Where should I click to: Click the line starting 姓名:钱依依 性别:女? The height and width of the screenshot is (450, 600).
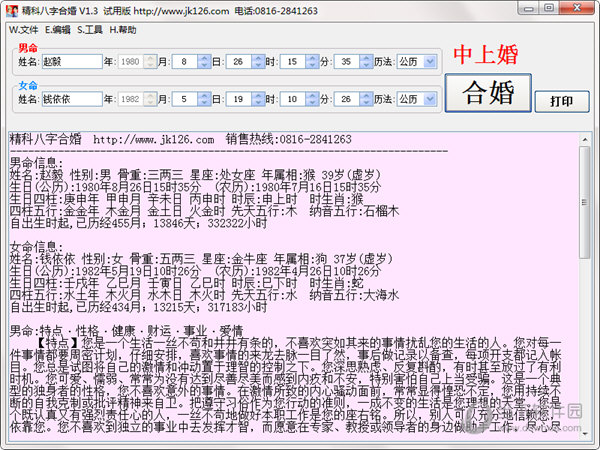202,259
